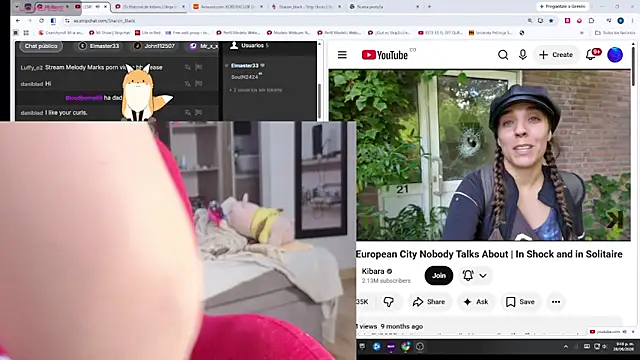Select Elmaster33 chat tab
The image size is (640, 360).
(100, 46)
